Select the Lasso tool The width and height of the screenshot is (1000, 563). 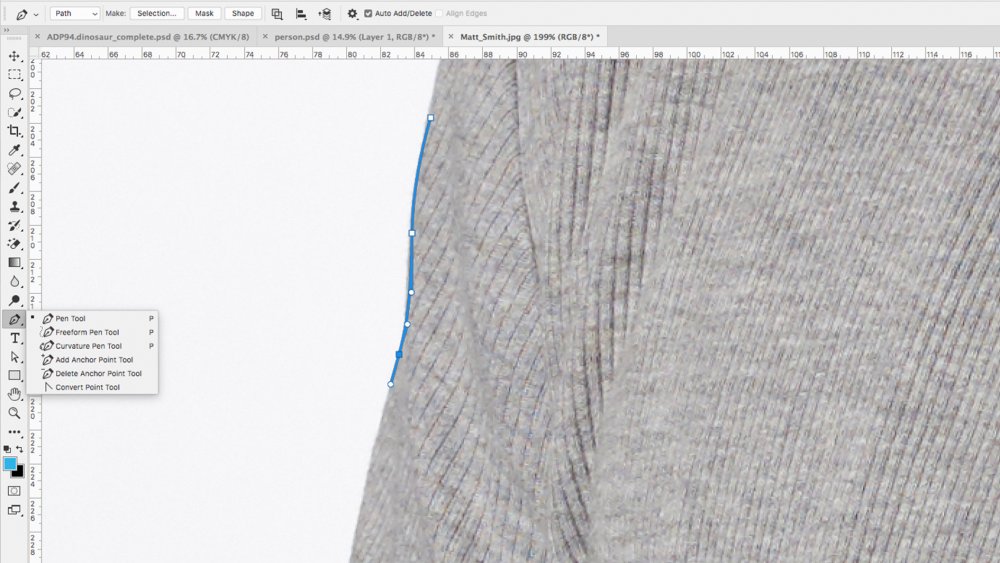point(14,94)
